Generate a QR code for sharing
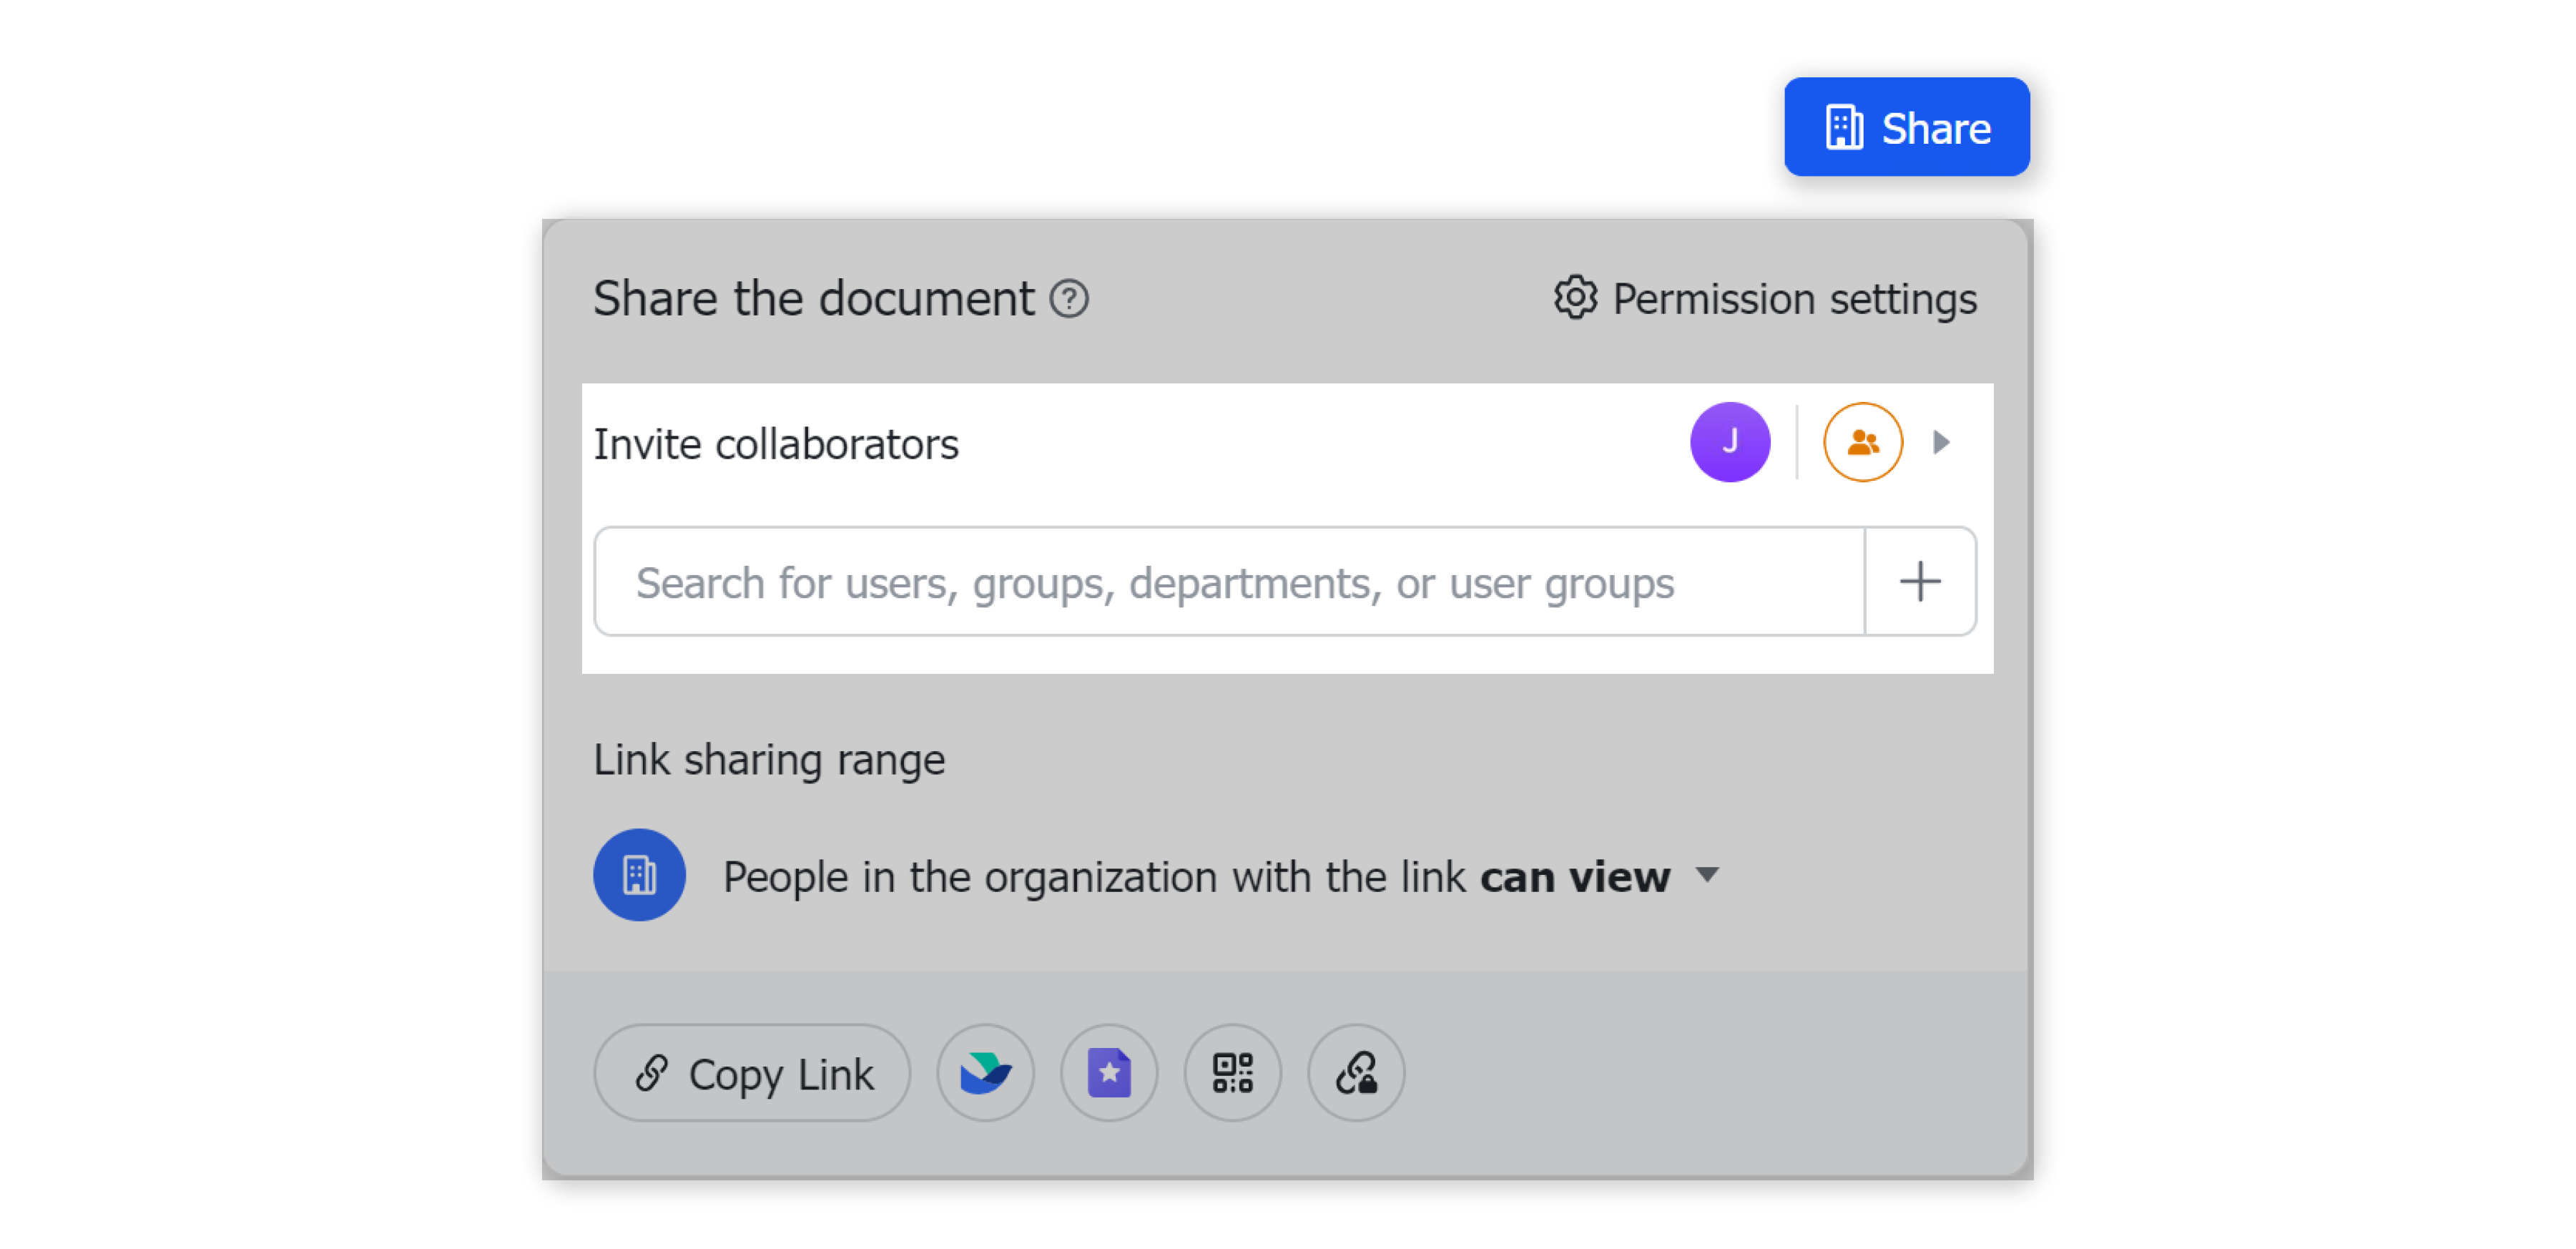 click(1232, 1072)
